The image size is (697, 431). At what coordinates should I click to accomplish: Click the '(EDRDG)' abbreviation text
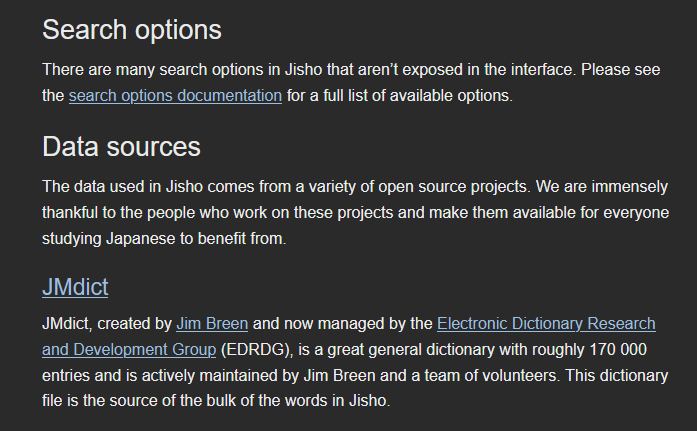point(257,350)
